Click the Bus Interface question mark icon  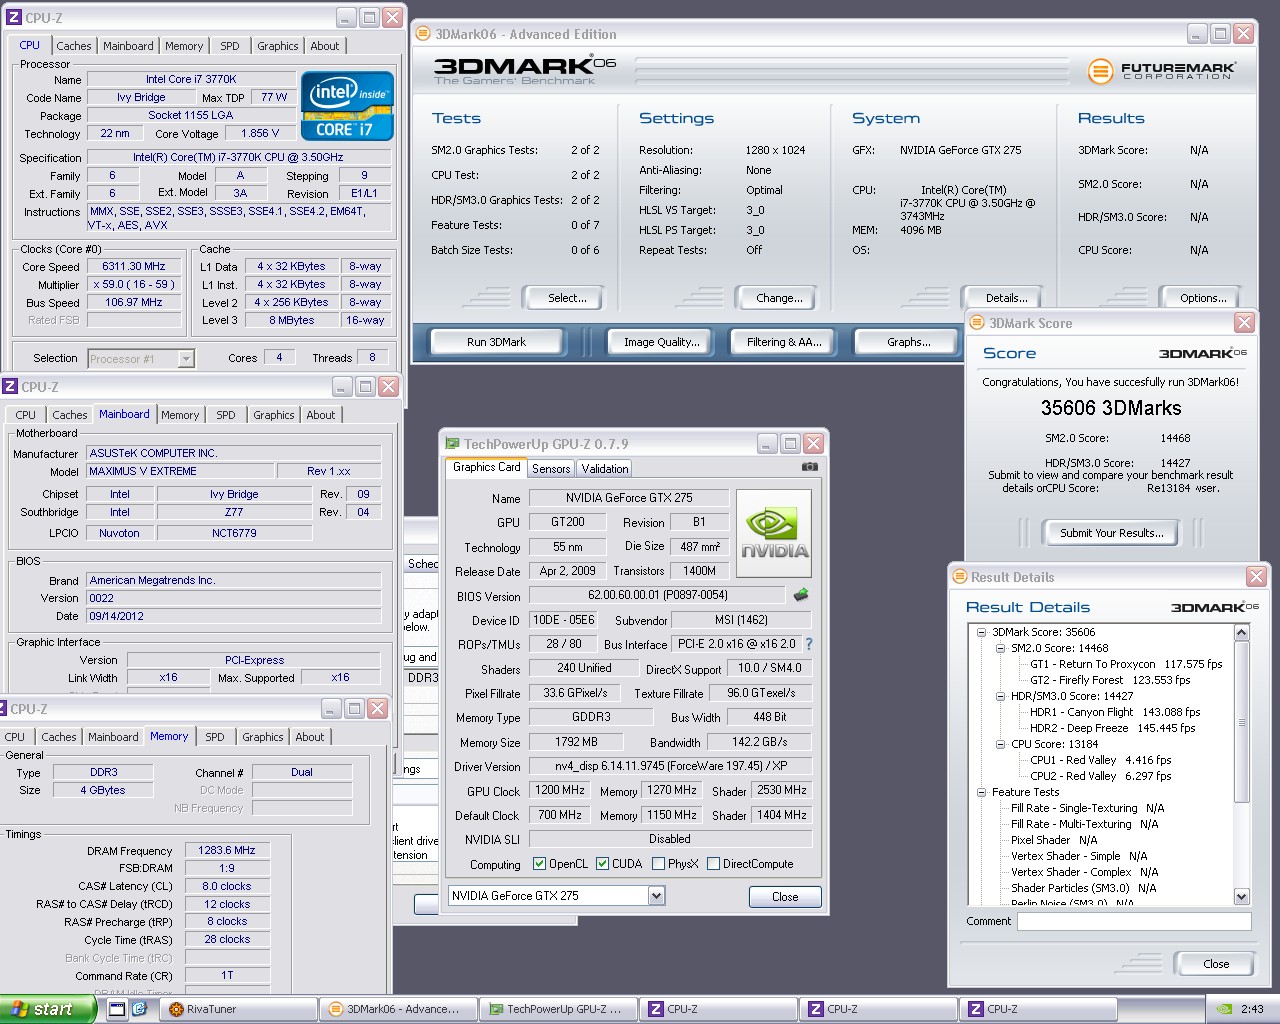click(x=809, y=644)
